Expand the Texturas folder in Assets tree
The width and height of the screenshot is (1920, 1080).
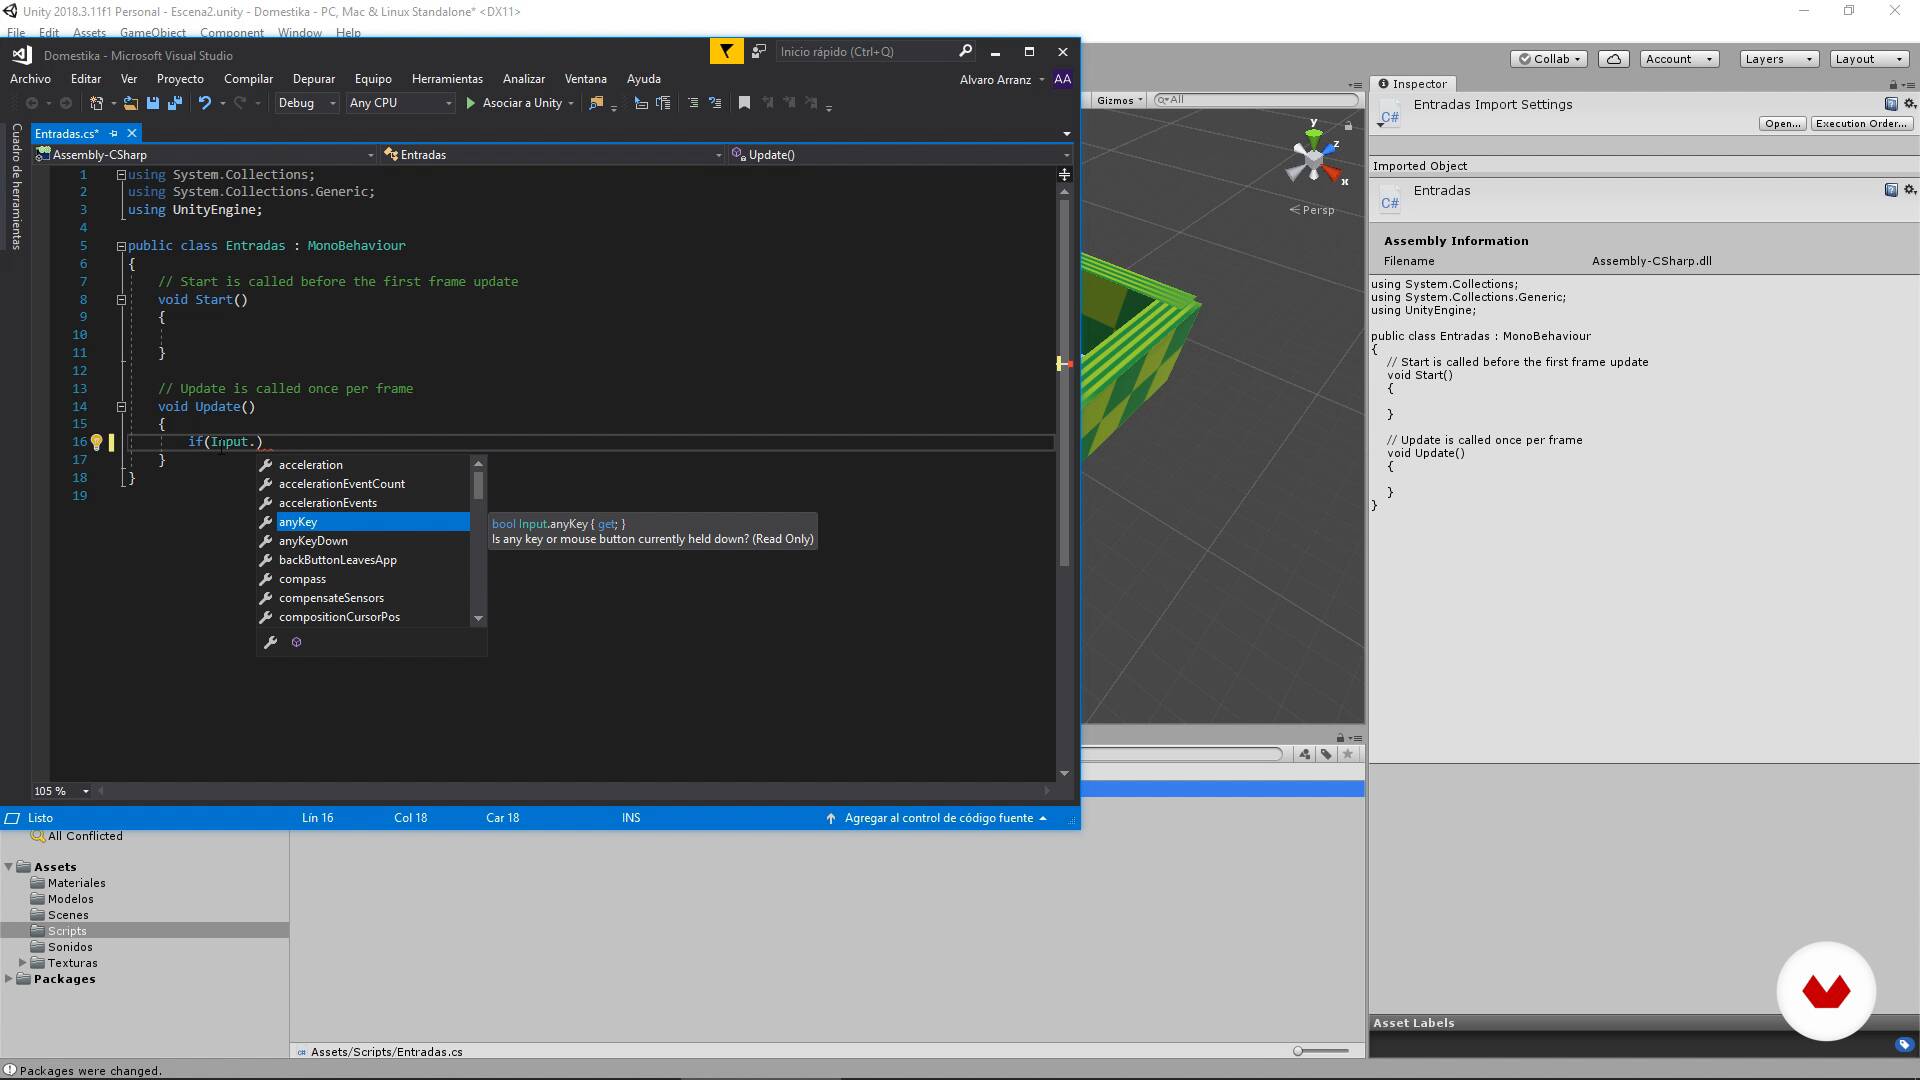(23, 963)
